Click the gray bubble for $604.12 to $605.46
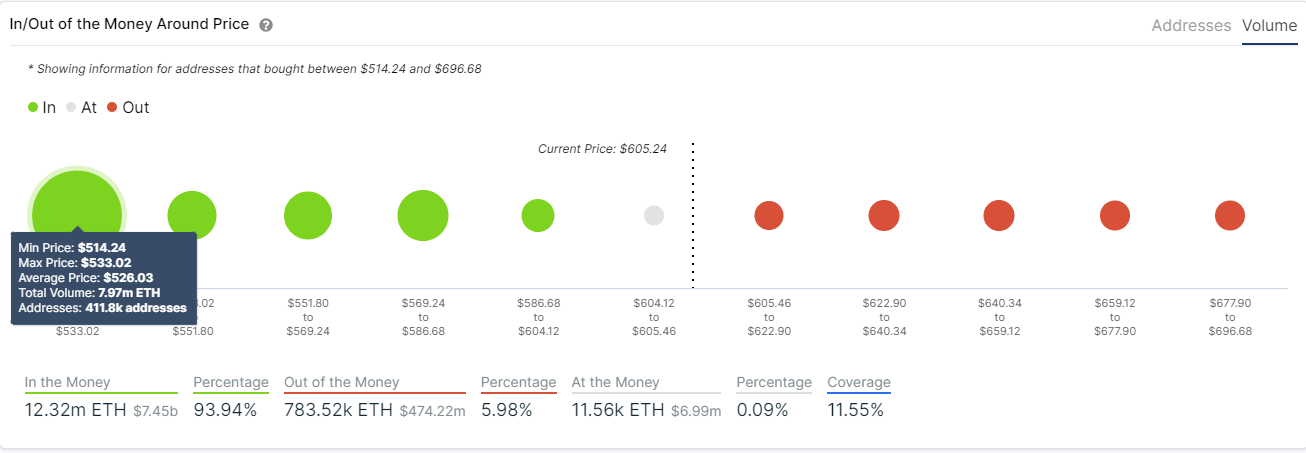Screen dimensions: 1306x453 (x=654, y=215)
